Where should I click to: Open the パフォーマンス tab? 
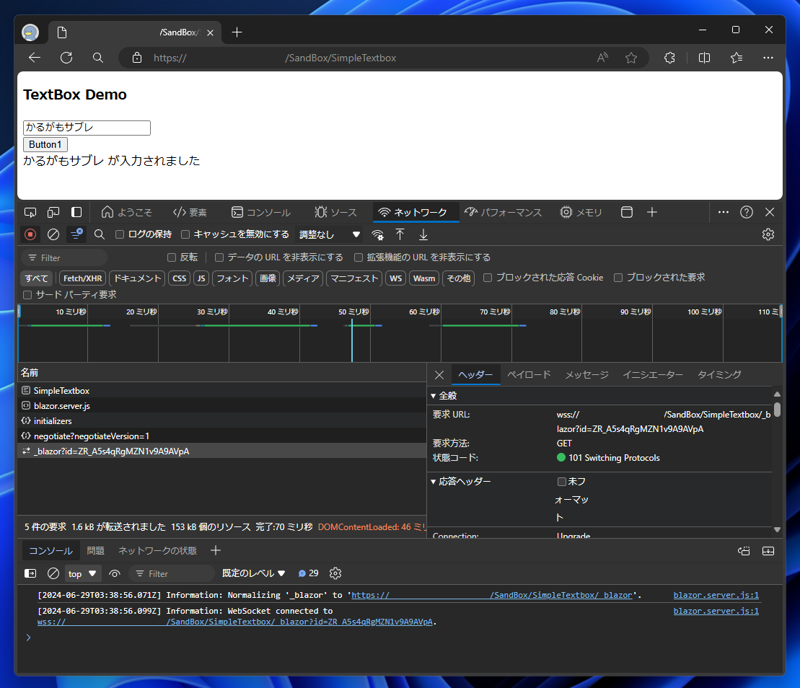tap(503, 212)
